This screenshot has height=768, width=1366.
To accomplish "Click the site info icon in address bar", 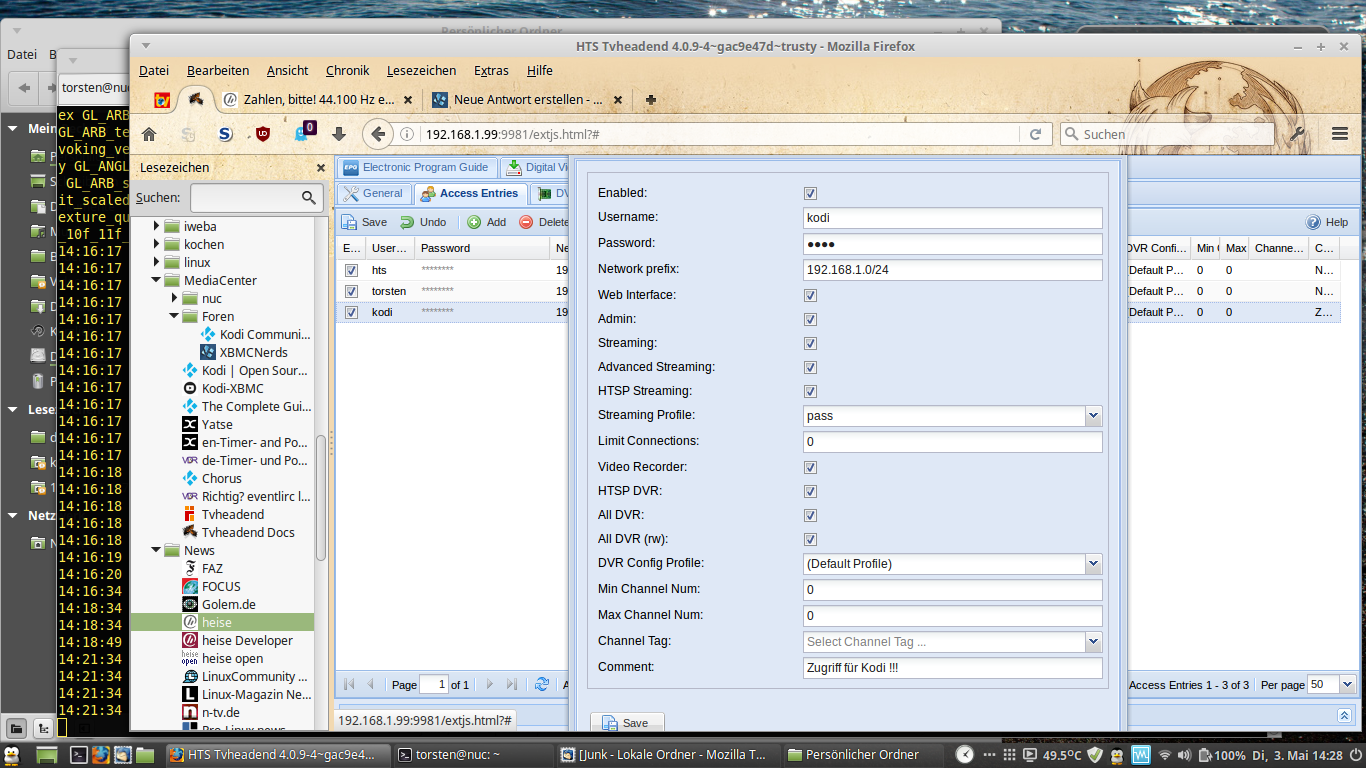I will (407, 134).
